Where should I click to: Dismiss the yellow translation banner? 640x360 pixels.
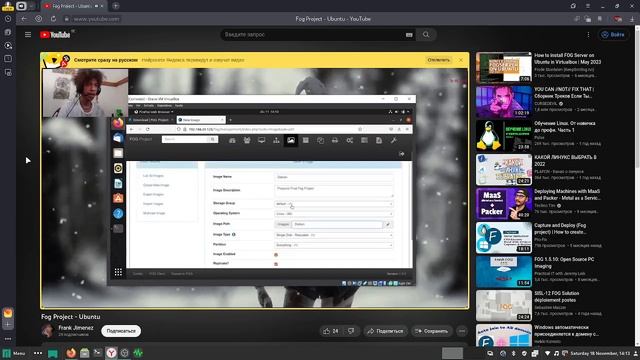click(x=461, y=60)
